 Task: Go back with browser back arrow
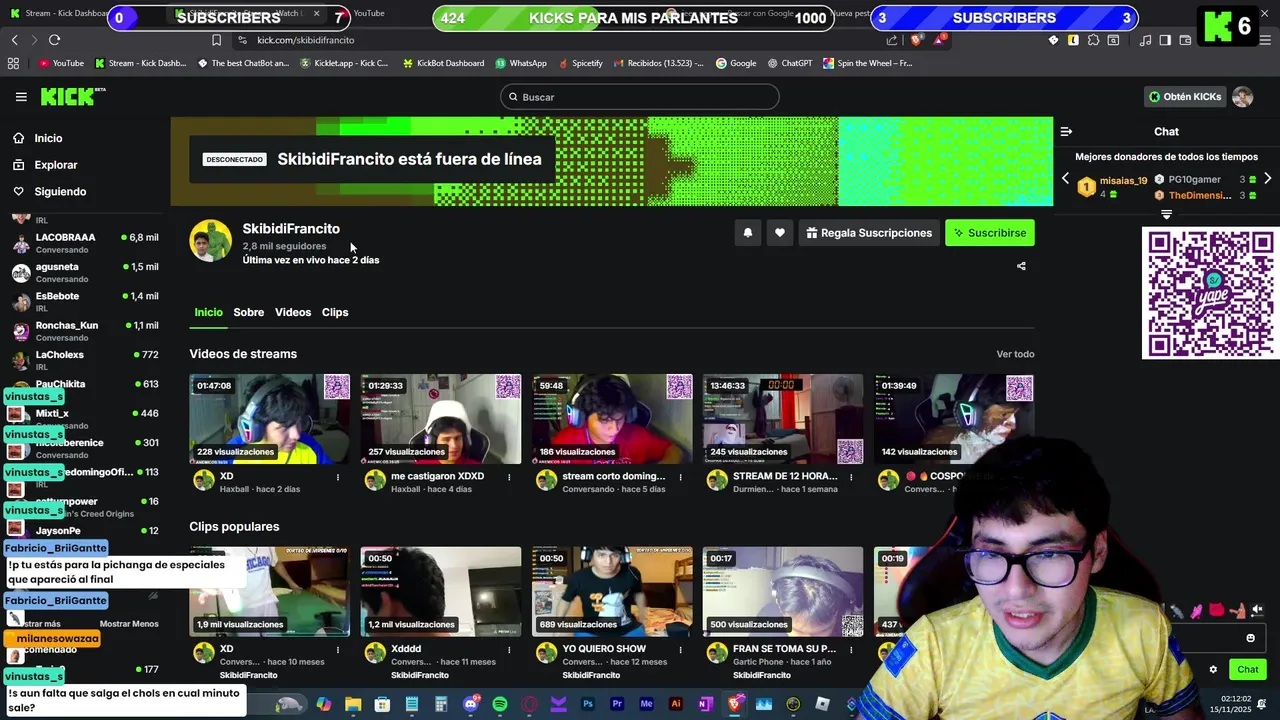[x=14, y=40]
